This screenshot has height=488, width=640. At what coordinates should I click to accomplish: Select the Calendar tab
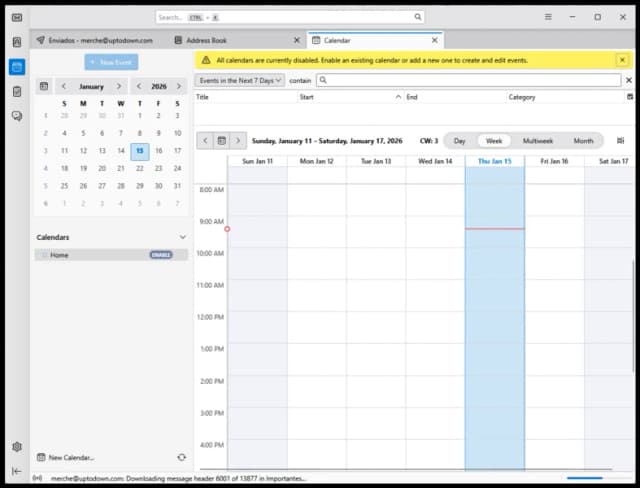[375, 40]
